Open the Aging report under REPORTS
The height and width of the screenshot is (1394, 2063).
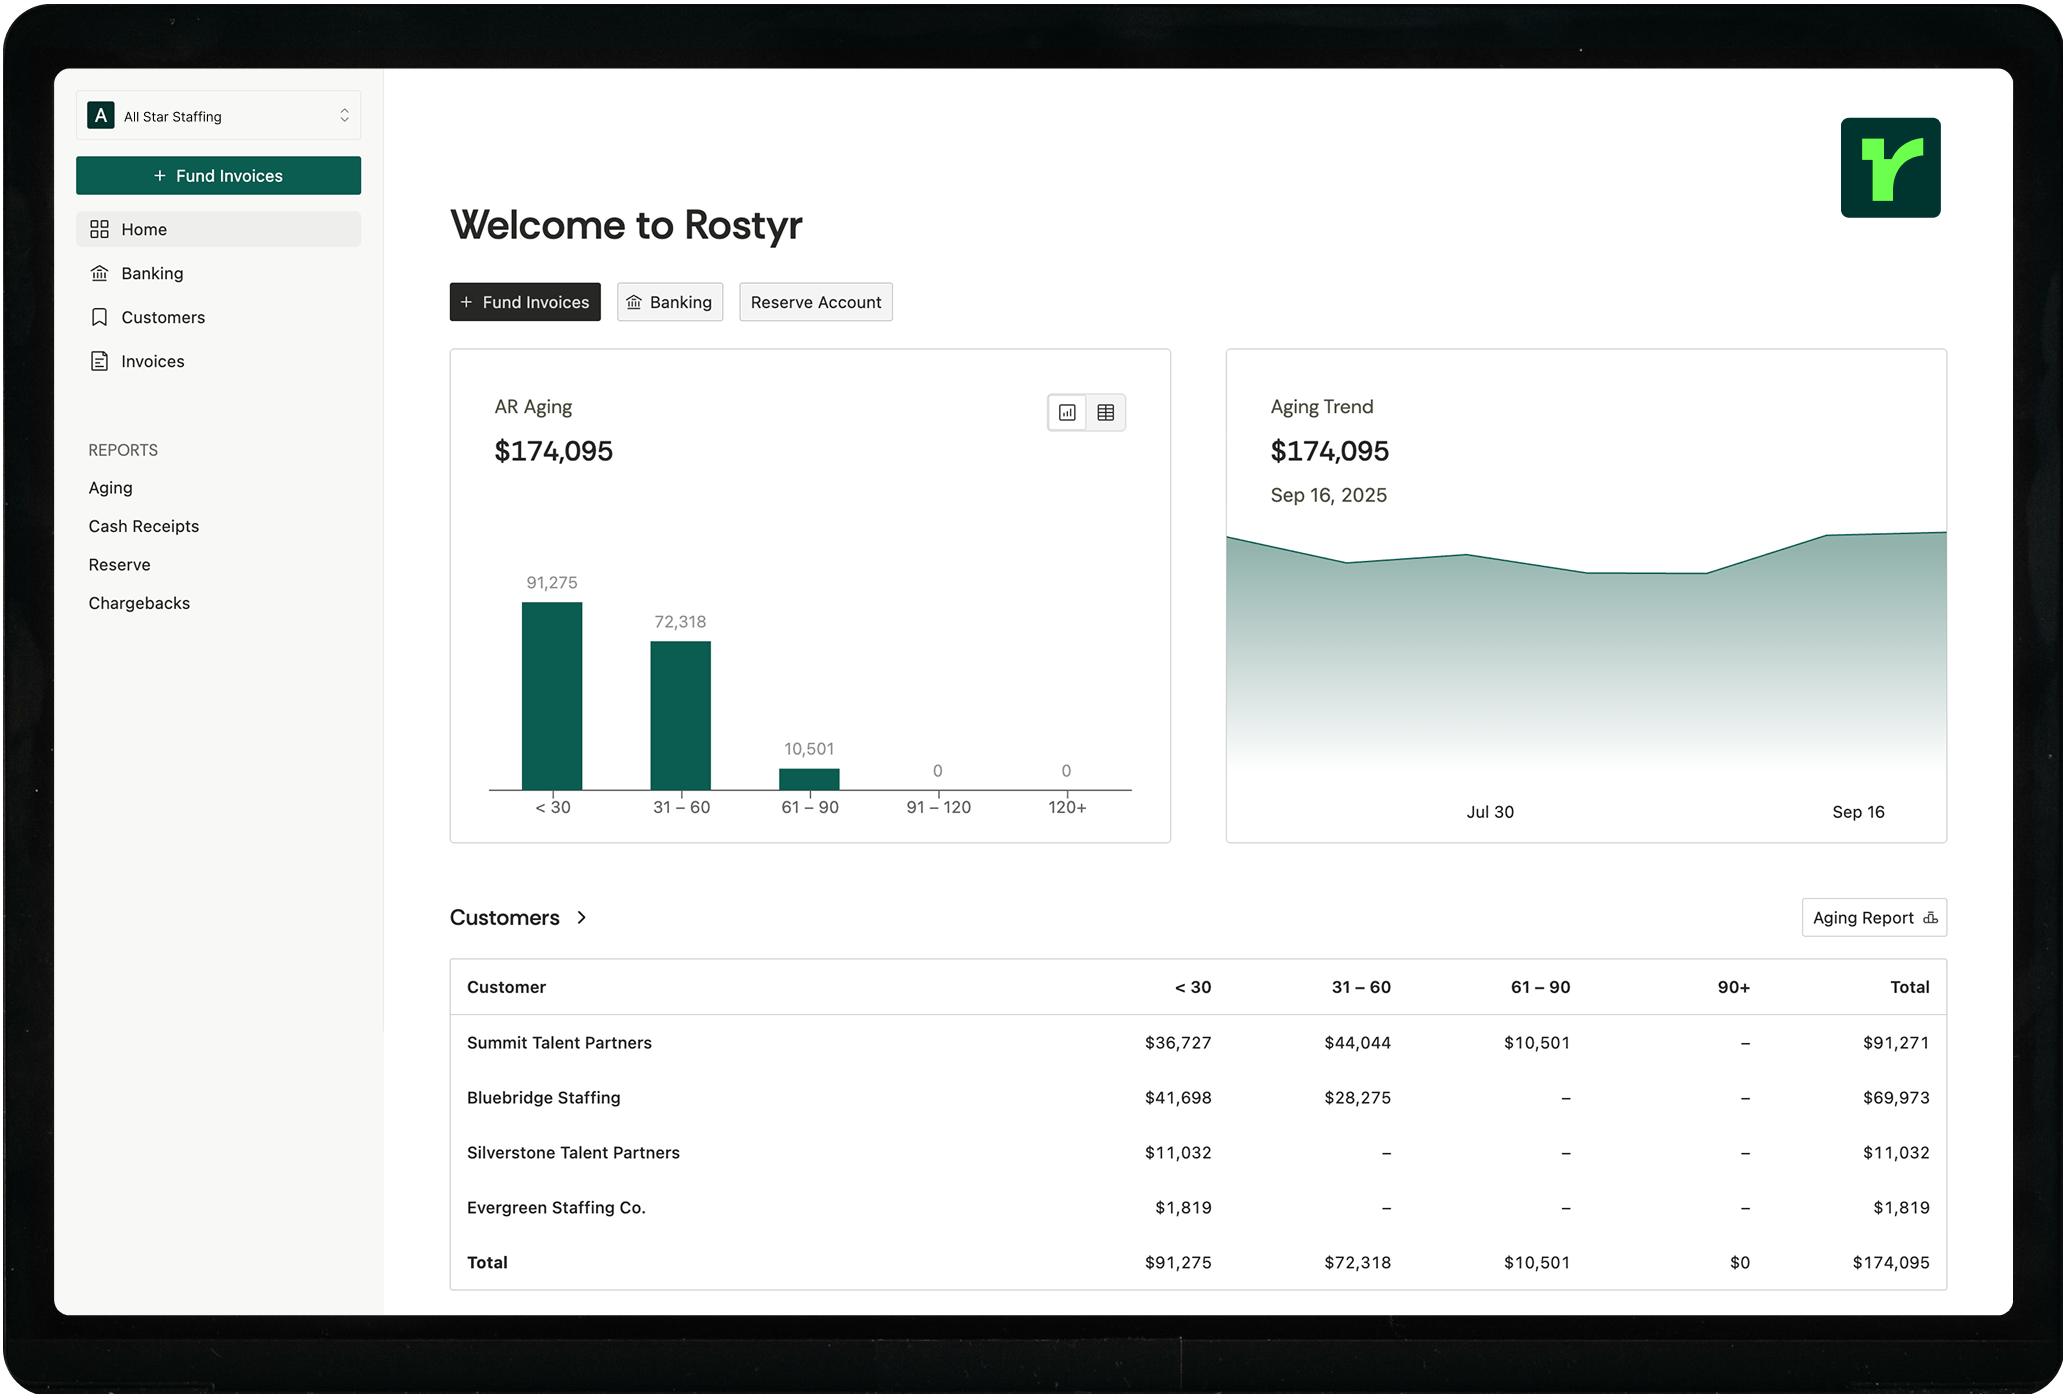(x=110, y=487)
